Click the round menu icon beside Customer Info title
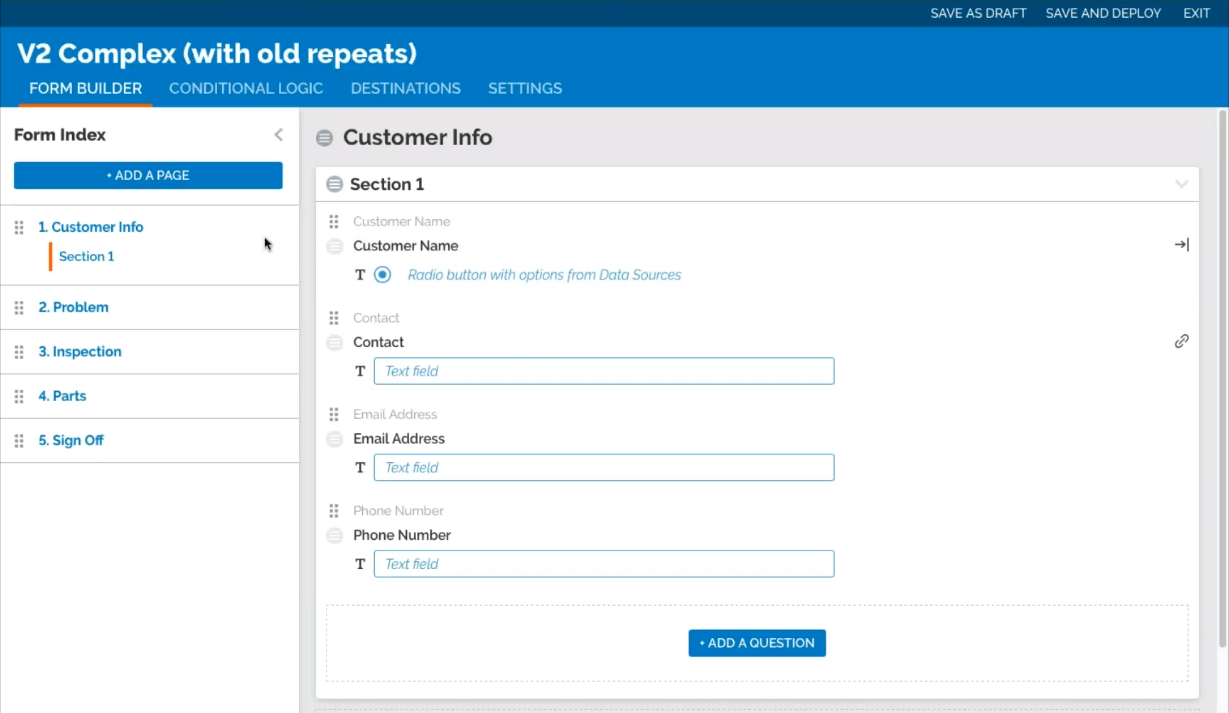 (324, 138)
